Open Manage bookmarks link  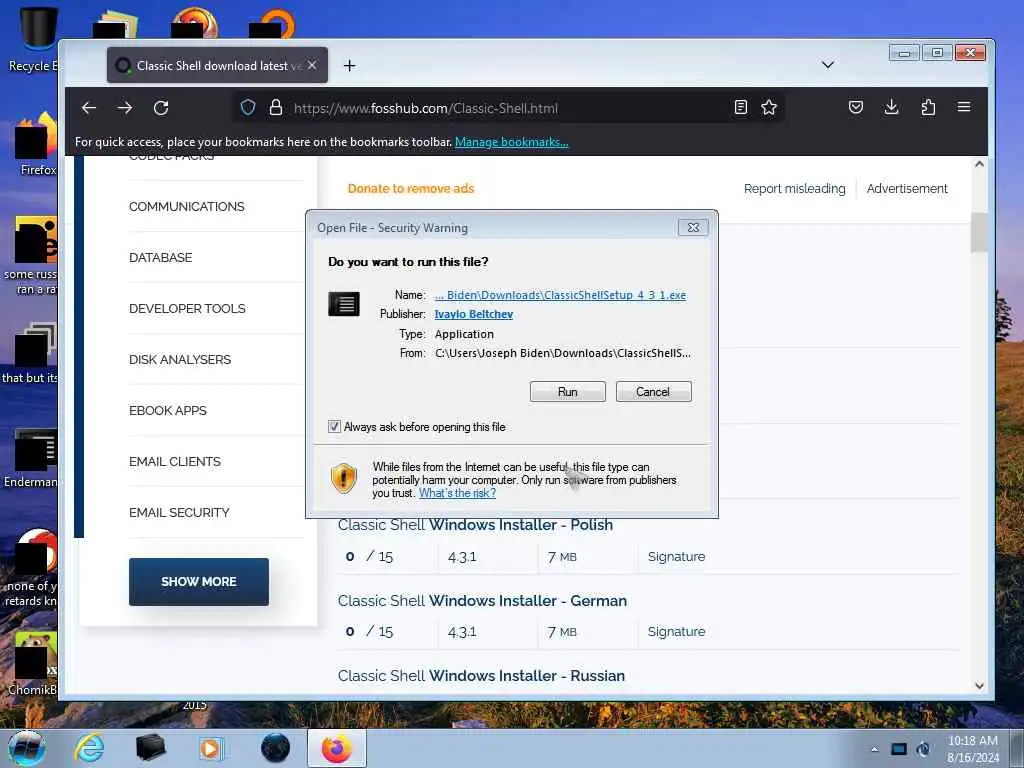click(x=511, y=142)
